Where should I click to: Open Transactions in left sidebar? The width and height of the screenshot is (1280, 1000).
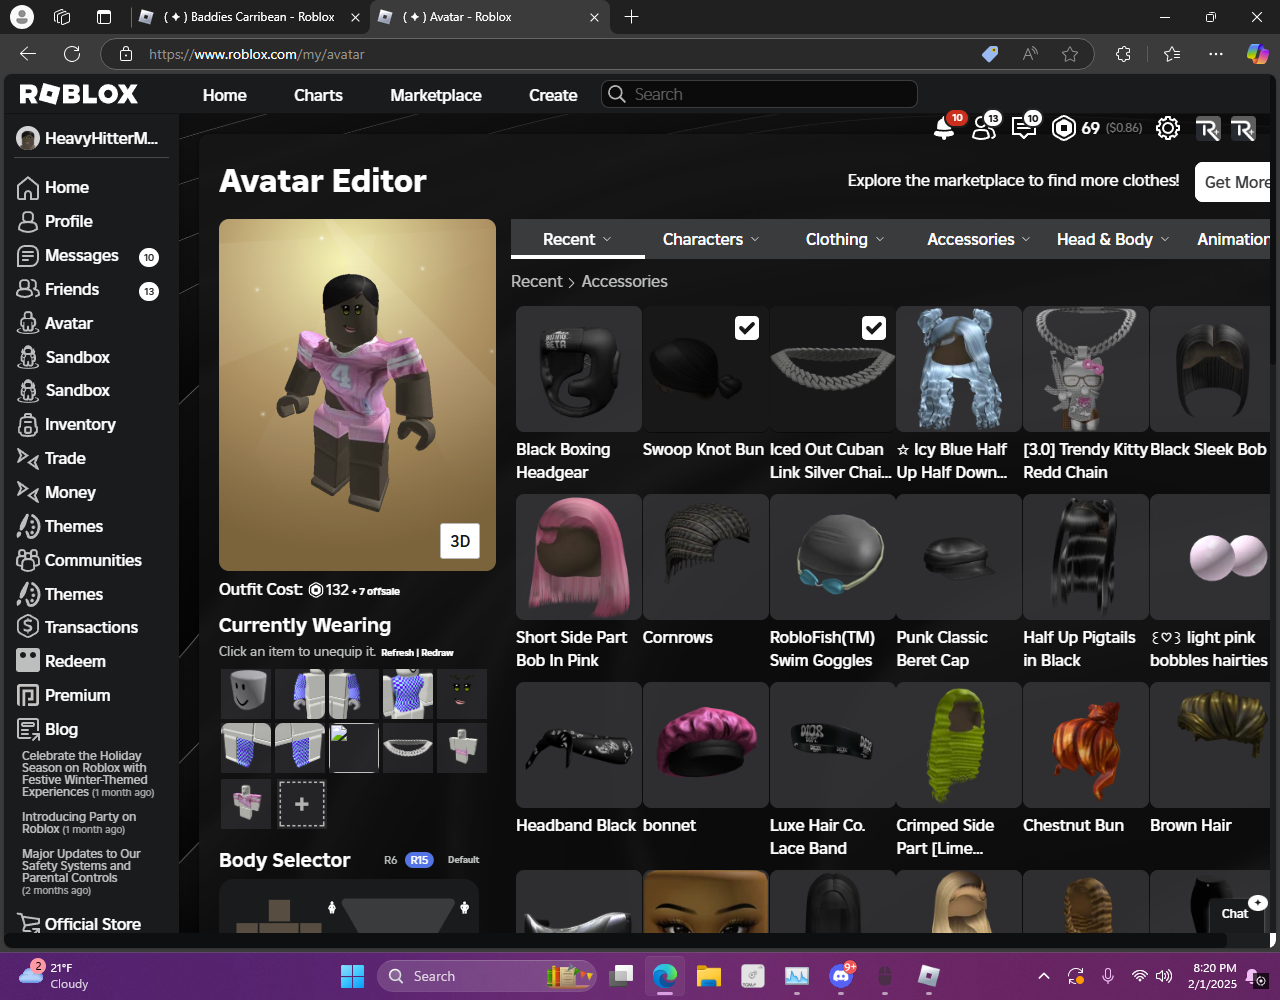click(x=89, y=627)
